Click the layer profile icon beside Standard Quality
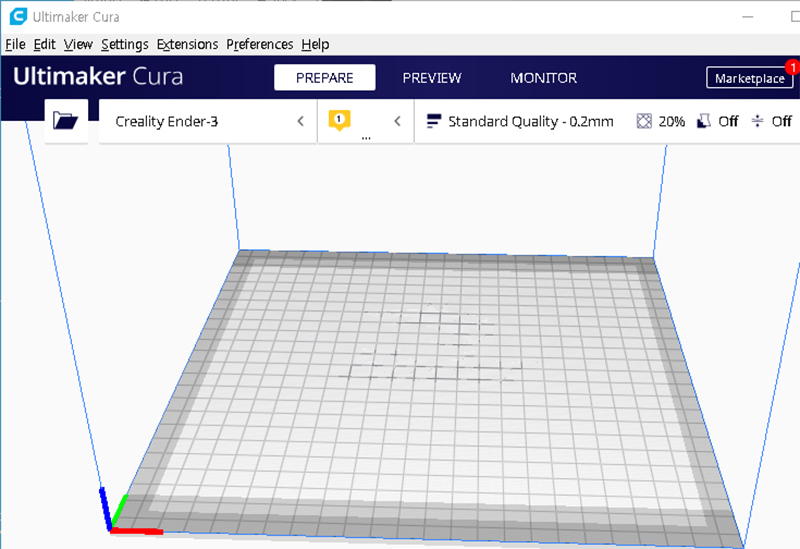This screenshot has height=549, width=800. [x=434, y=121]
